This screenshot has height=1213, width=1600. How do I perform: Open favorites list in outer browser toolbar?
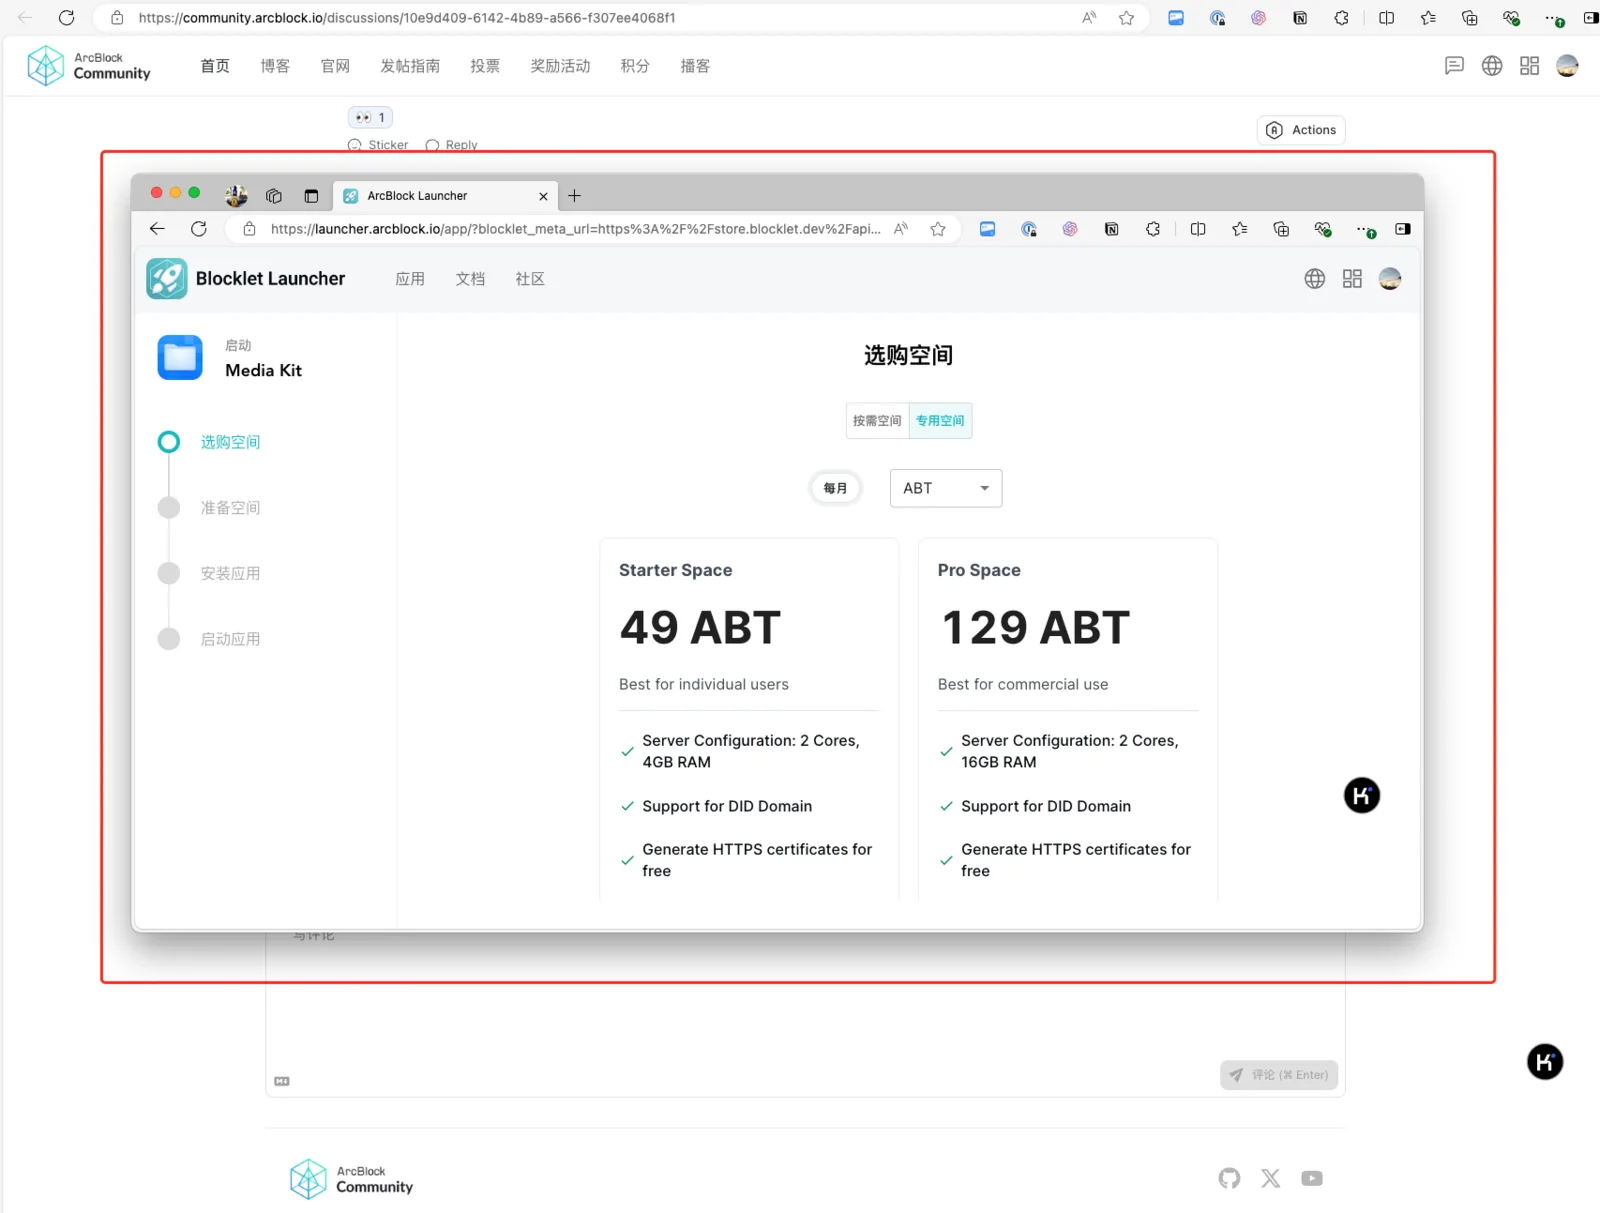click(1428, 18)
